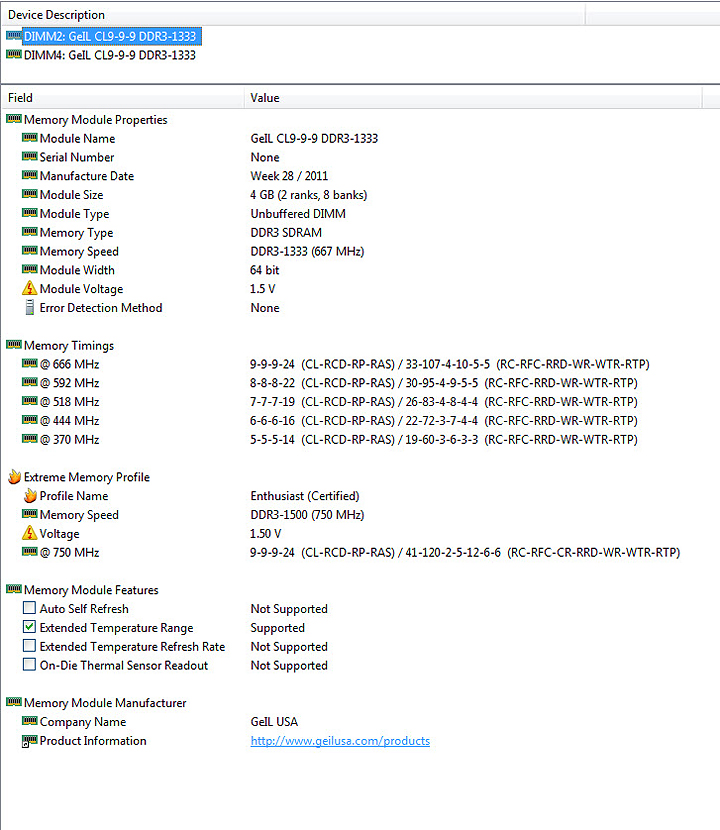The height and width of the screenshot is (830, 720).
Task: Toggle Extended Temperature Range checkbox
Action: coord(30,627)
